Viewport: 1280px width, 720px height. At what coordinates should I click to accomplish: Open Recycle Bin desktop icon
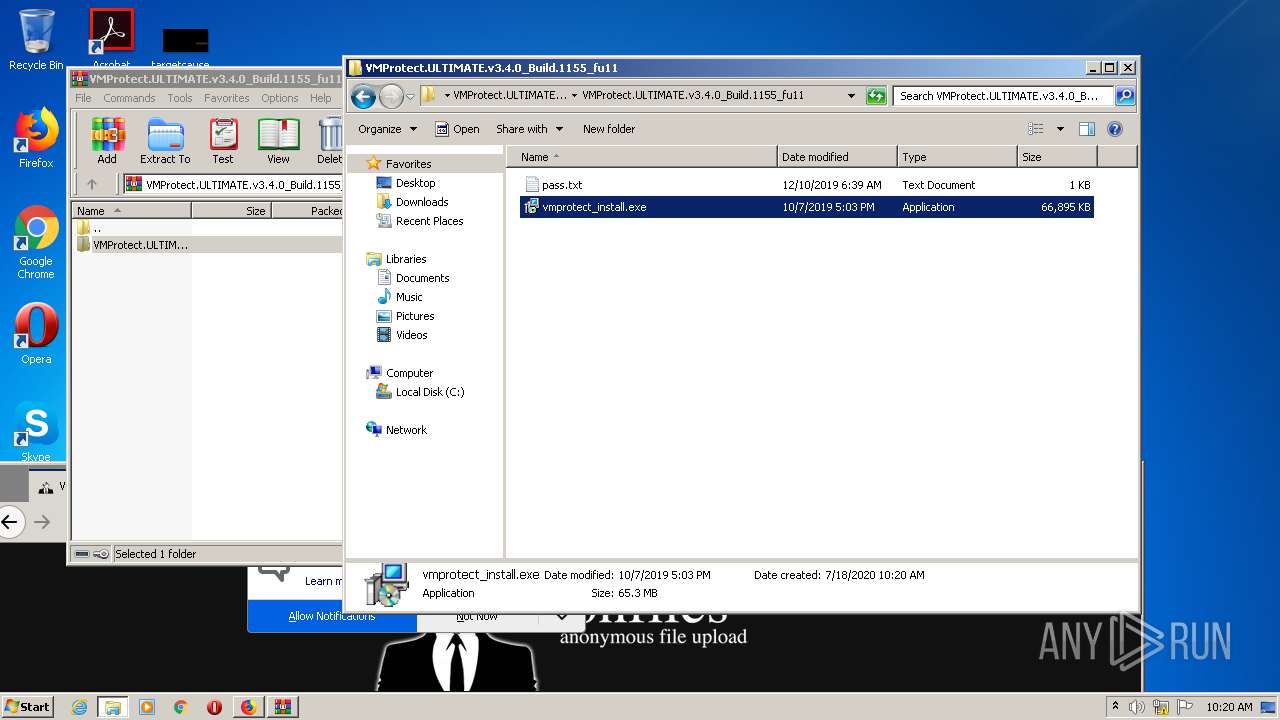click(36, 40)
